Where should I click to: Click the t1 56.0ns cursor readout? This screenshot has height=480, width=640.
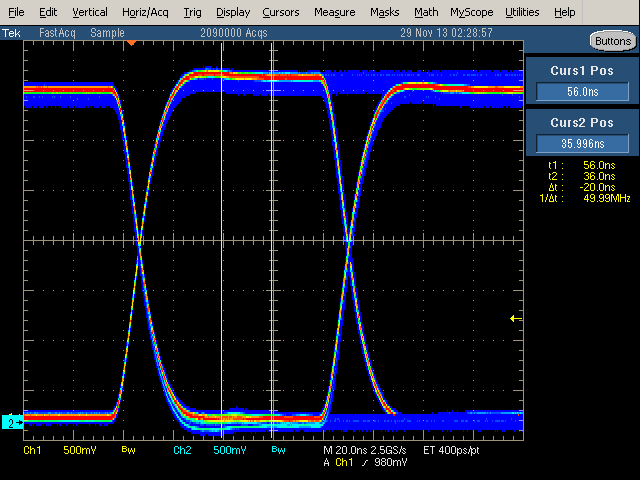(582, 165)
